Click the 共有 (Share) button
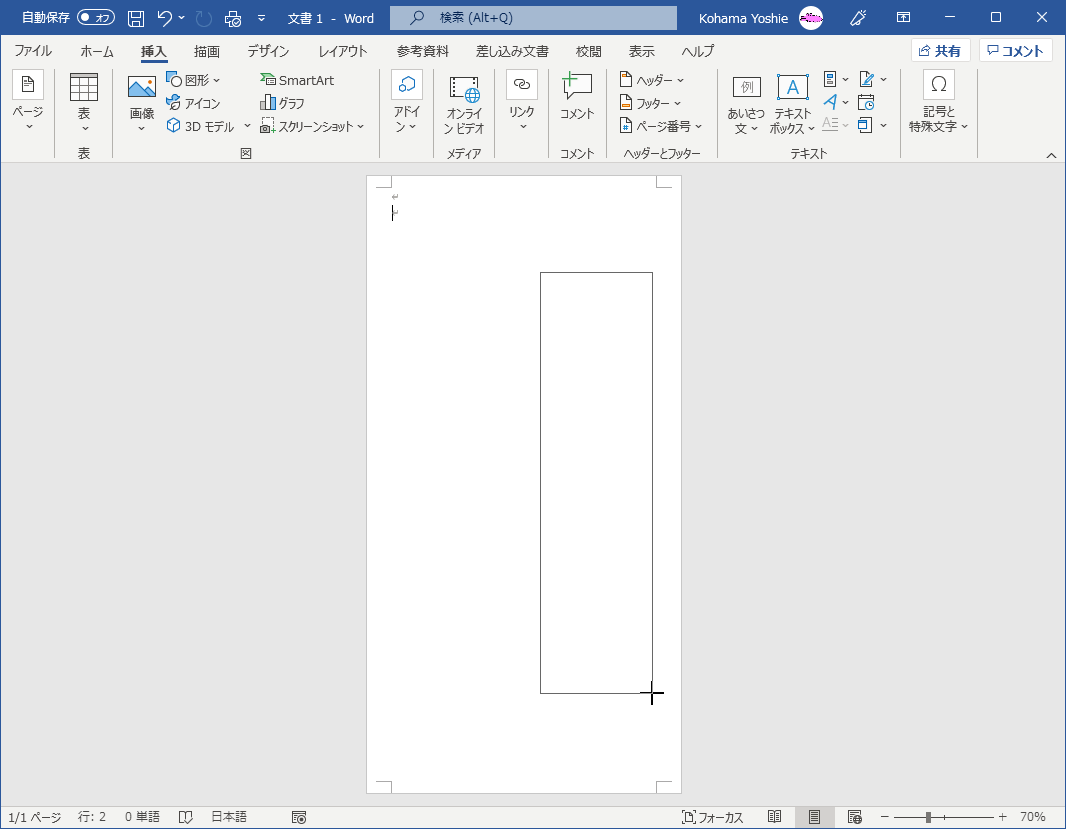Image resolution: width=1066 pixels, height=829 pixels. coord(940,51)
